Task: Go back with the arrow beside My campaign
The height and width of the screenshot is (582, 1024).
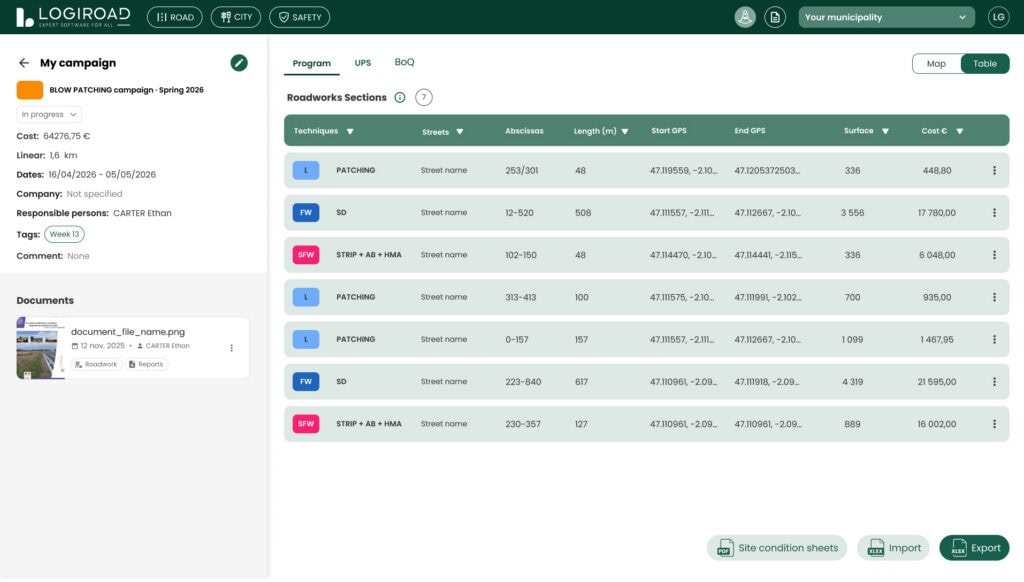Action: tap(24, 63)
